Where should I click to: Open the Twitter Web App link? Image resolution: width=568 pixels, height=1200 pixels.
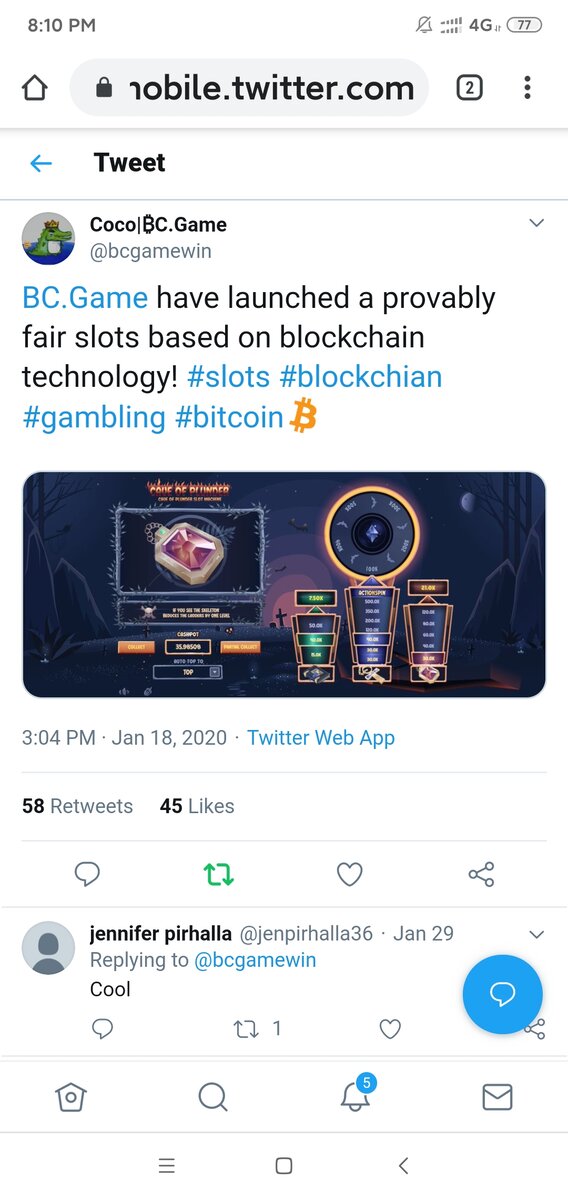[321, 738]
